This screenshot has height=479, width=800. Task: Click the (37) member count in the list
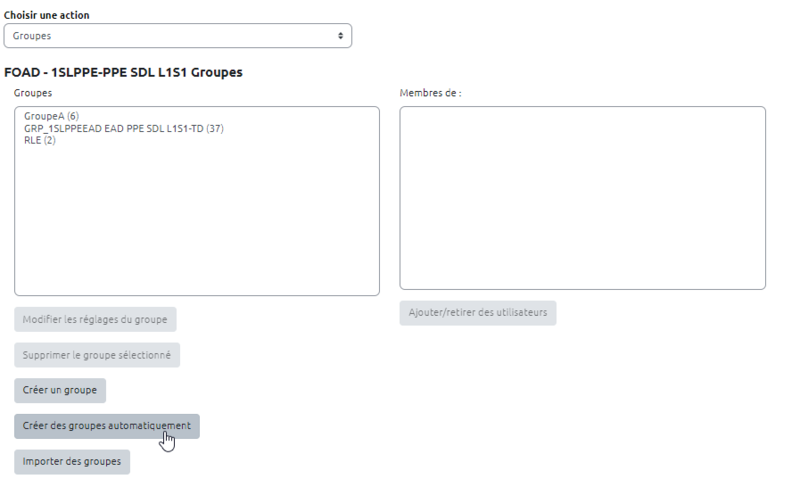point(215,129)
